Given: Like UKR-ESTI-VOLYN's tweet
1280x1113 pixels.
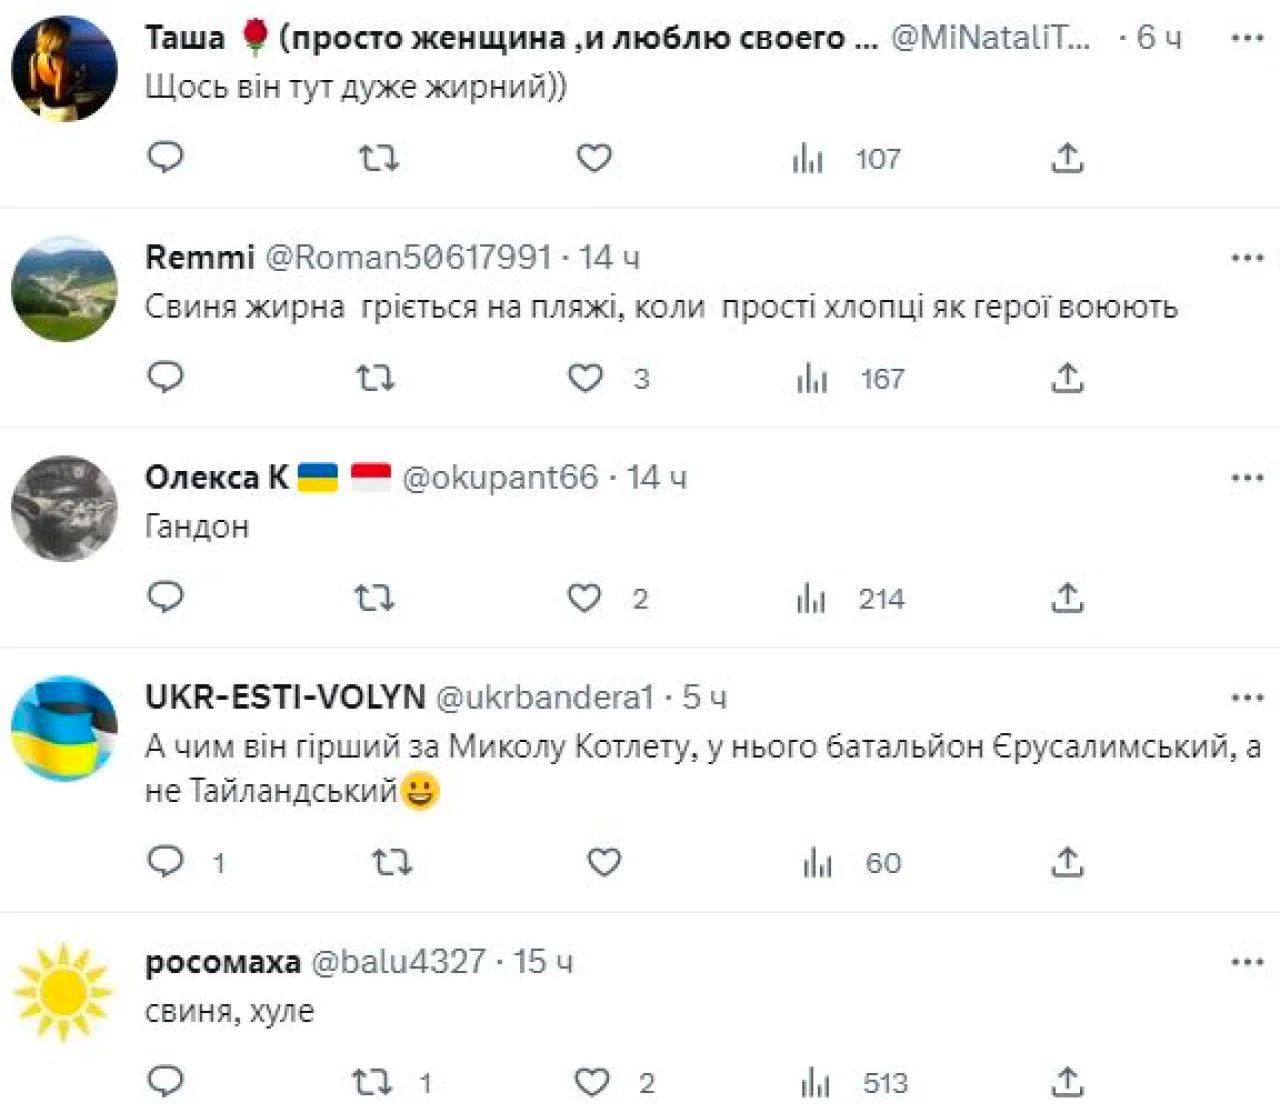Looking at the screenshot, I should pos(603,861).
